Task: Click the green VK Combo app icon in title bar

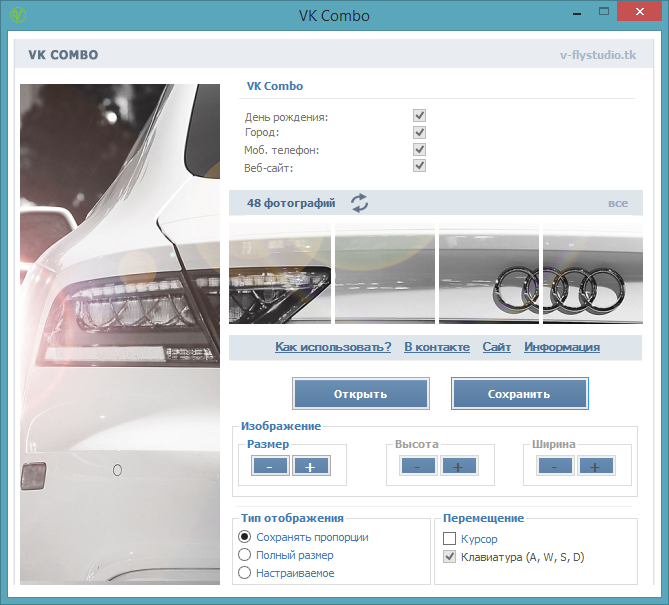Action: 18,15
